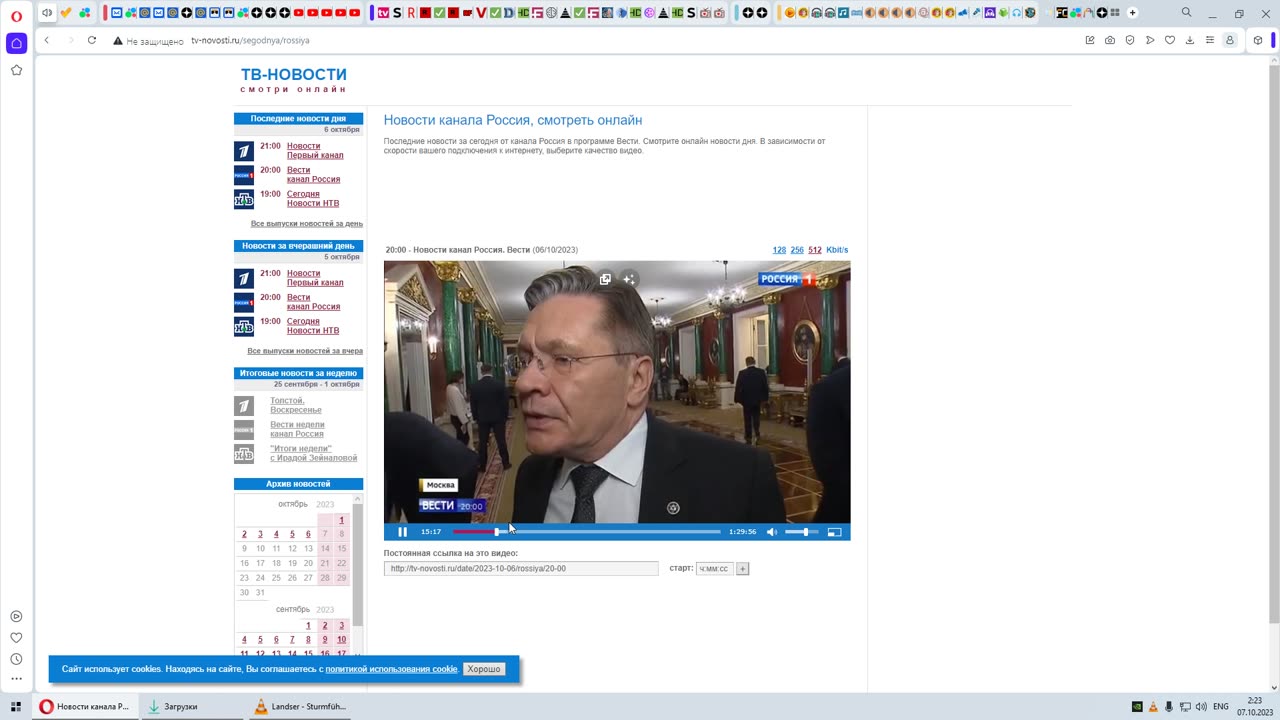The image size is (1280, 720).
Task: Open a new browser tab
Action: click(1132, 13)
